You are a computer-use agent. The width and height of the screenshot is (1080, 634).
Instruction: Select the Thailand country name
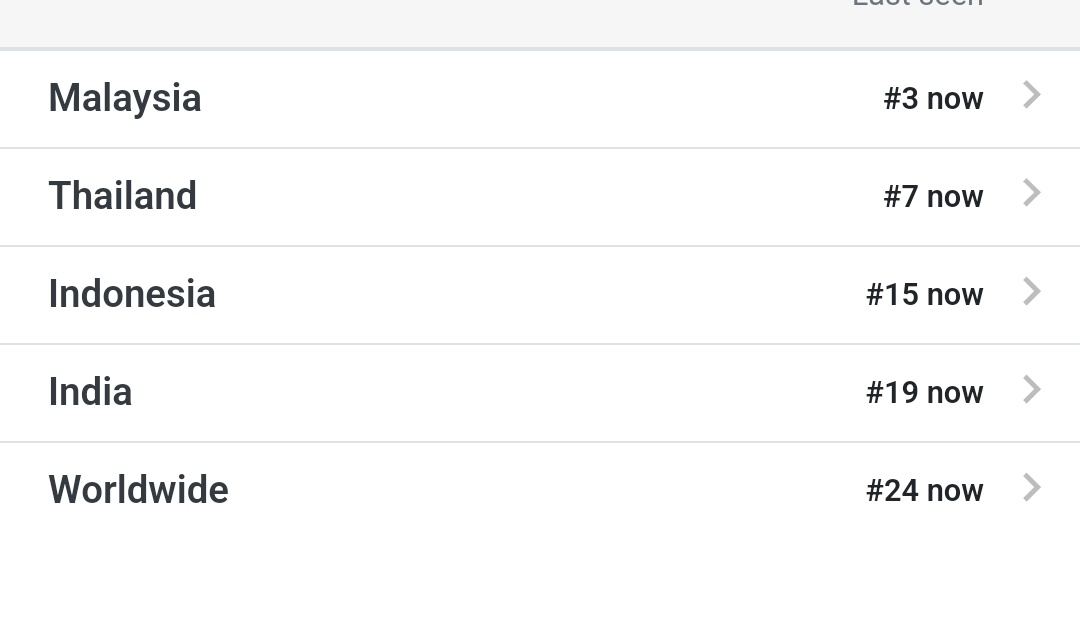point(123,196)
